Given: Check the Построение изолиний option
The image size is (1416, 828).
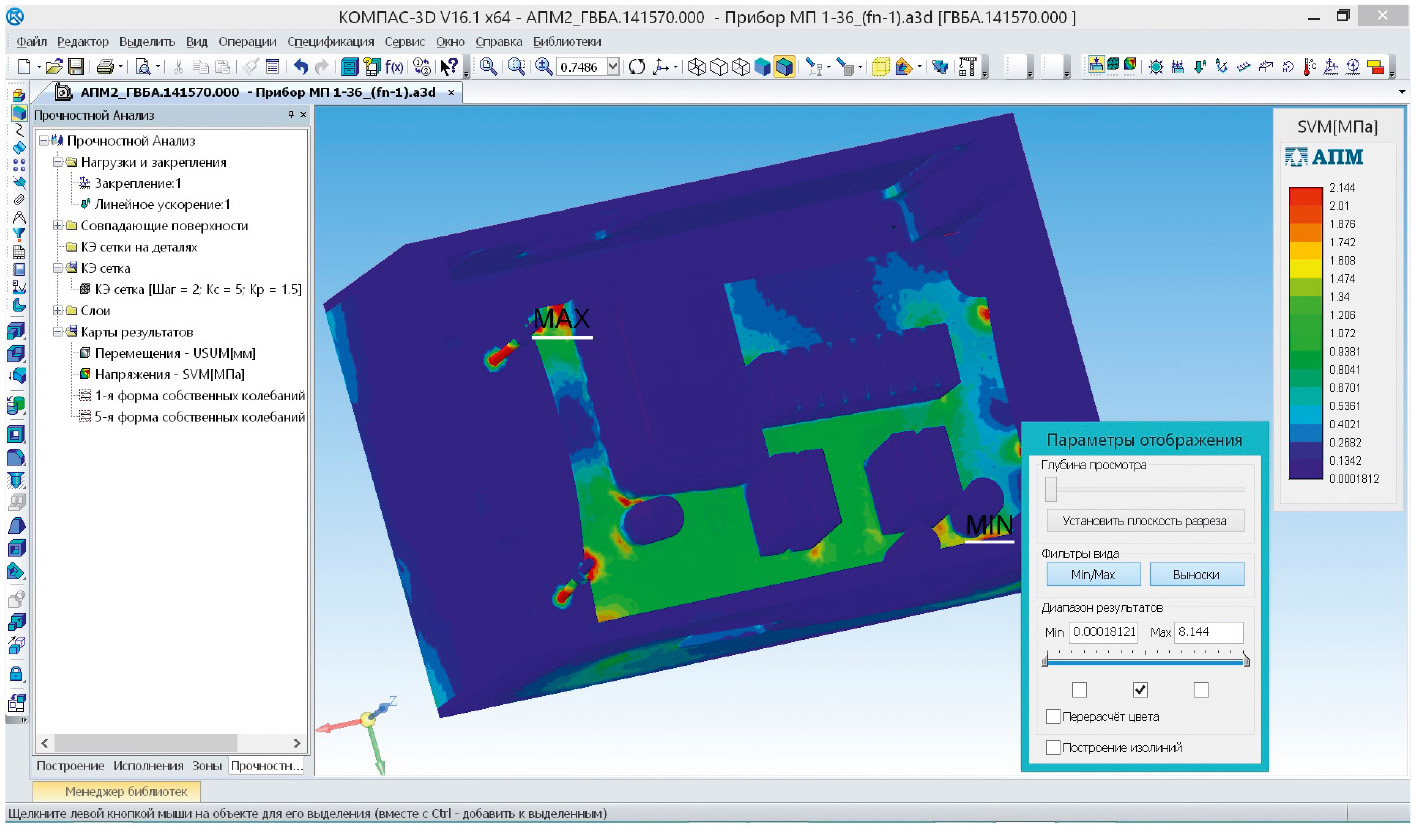Looking at the screenshot, I should click(x=1053, y=747).
